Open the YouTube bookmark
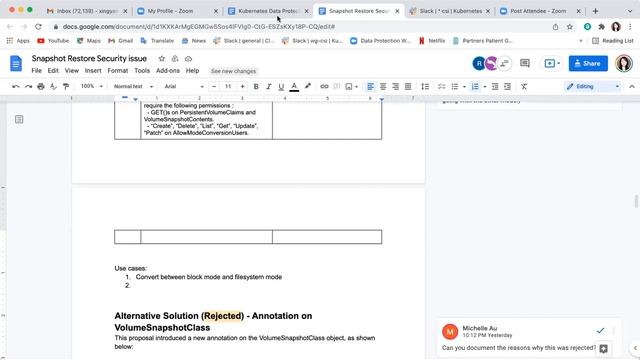This screenshot has width=640, height=360. coord(53,41)
